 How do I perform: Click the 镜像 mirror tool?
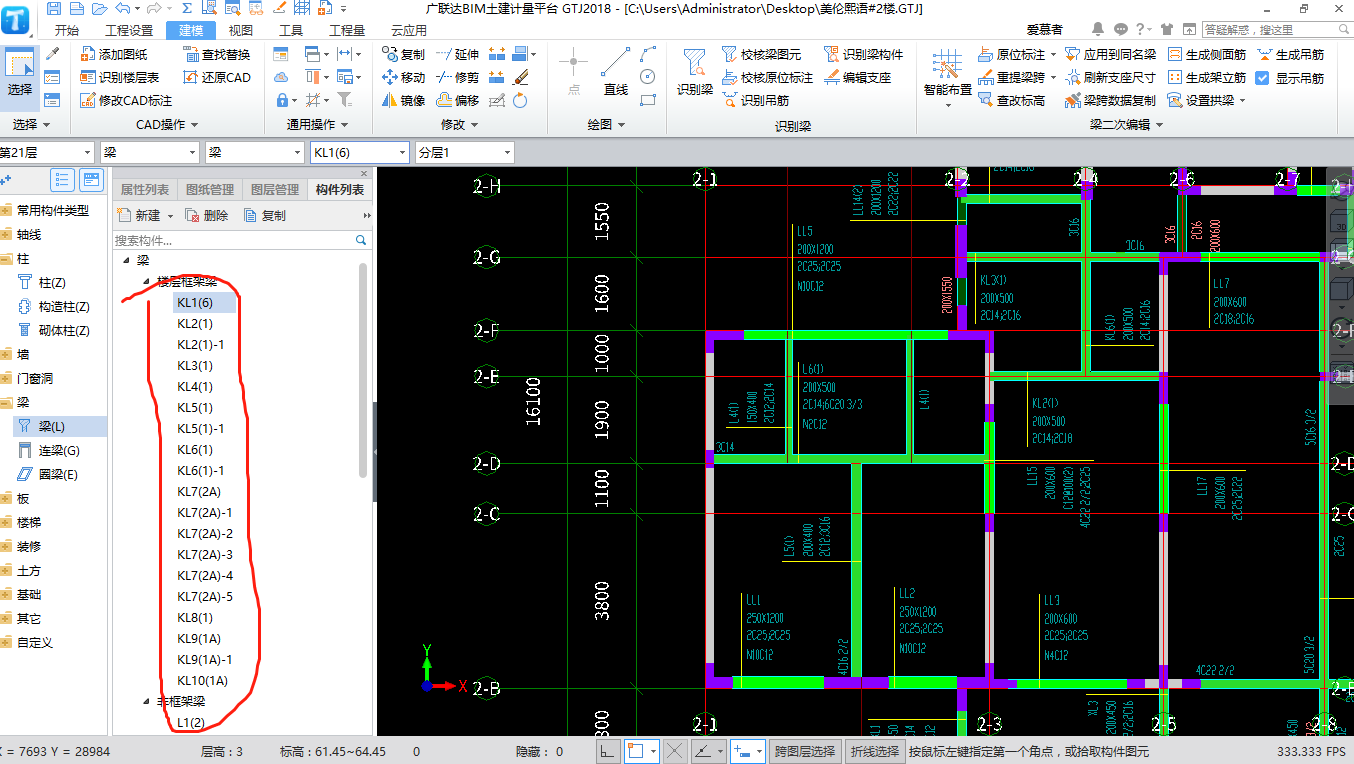[403, 100]
